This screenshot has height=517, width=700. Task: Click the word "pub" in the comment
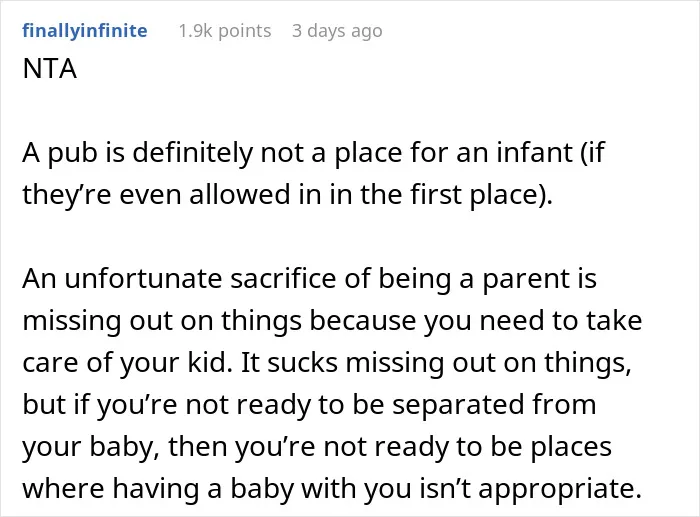(72, 153)
